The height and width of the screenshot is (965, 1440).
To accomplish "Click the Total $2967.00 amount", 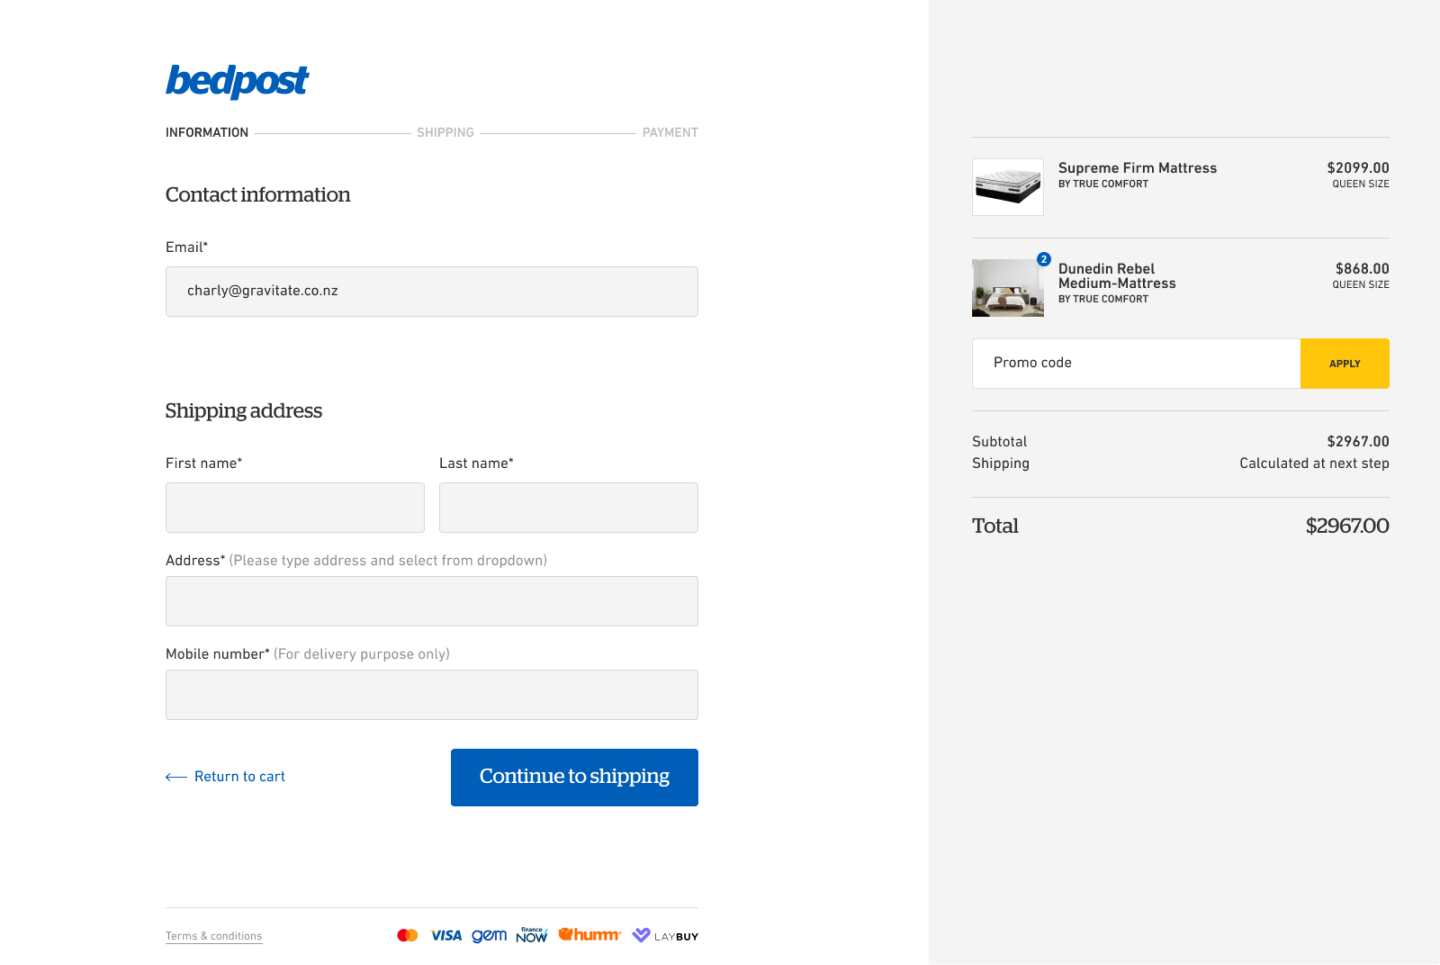I will point(1347,526).
